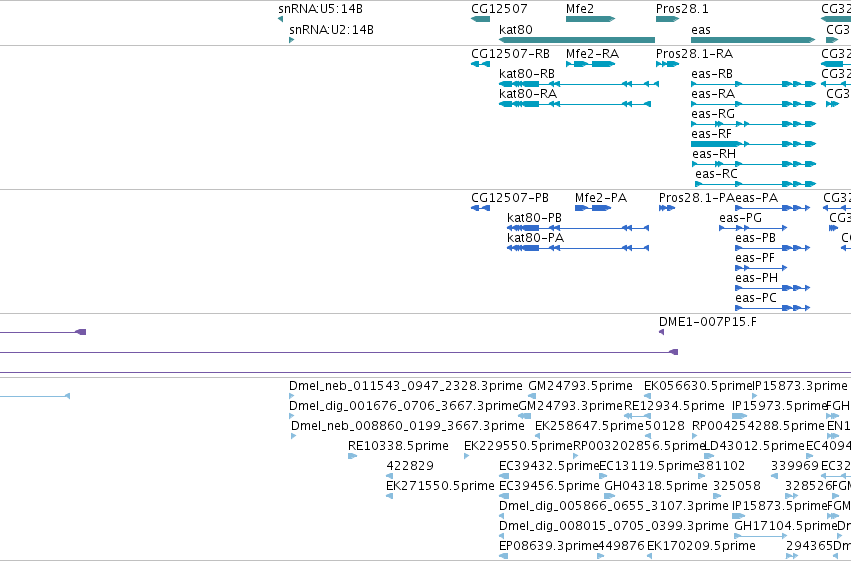Click the 422829 feature label

[x=410, y=466]
